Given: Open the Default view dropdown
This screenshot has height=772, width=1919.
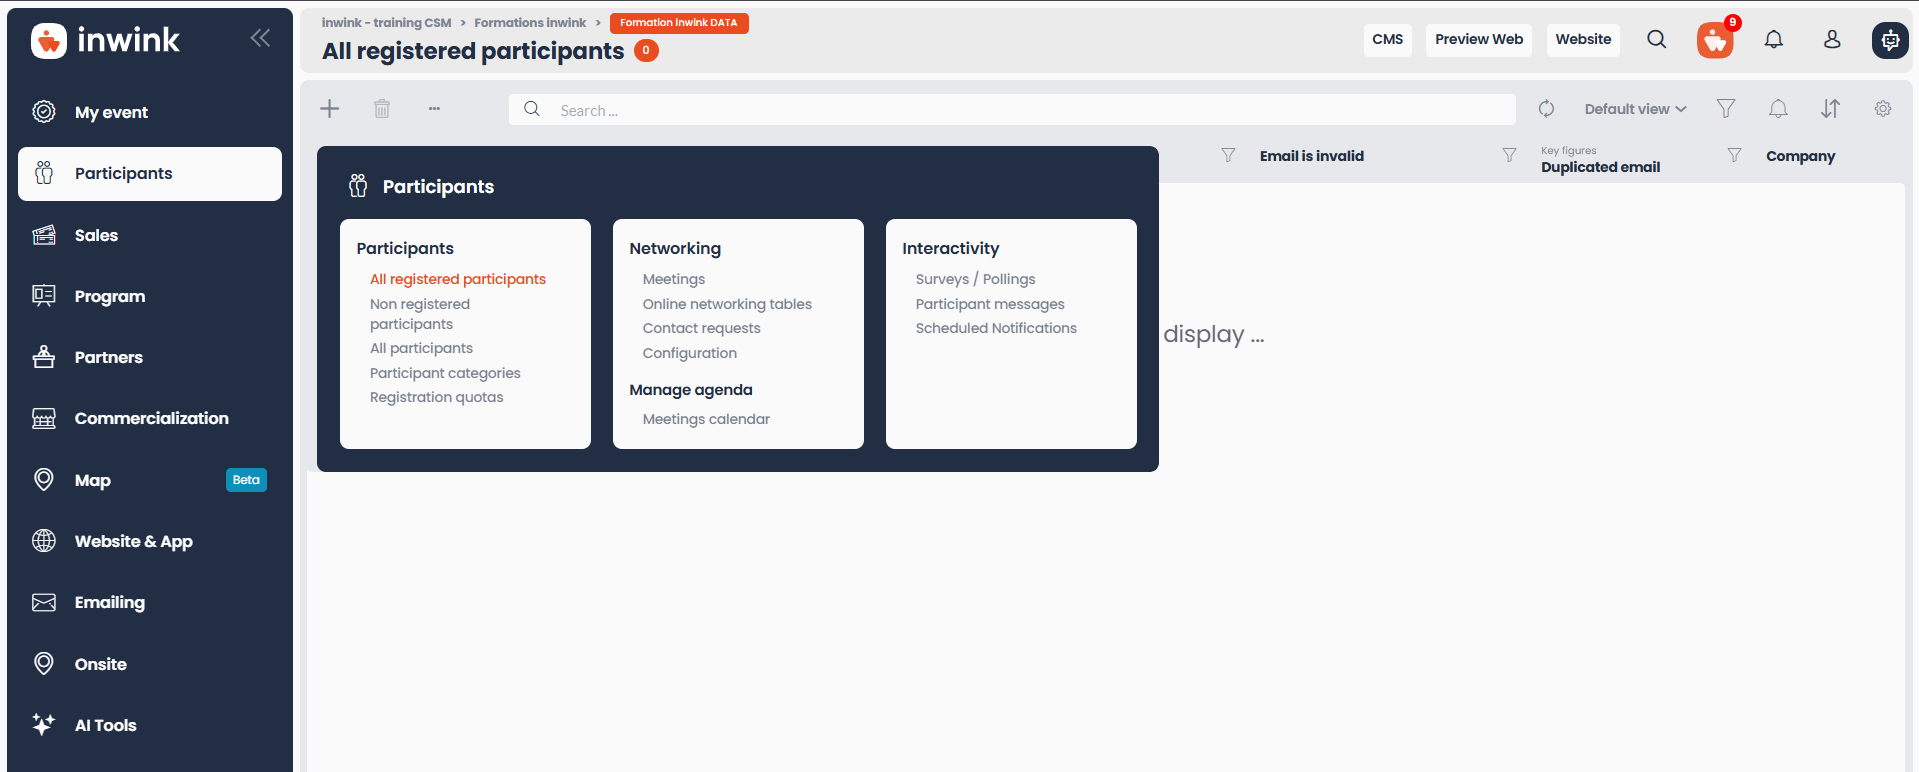Looking at the screenshot, I should pyautogui.click(x=1635, y=109).
